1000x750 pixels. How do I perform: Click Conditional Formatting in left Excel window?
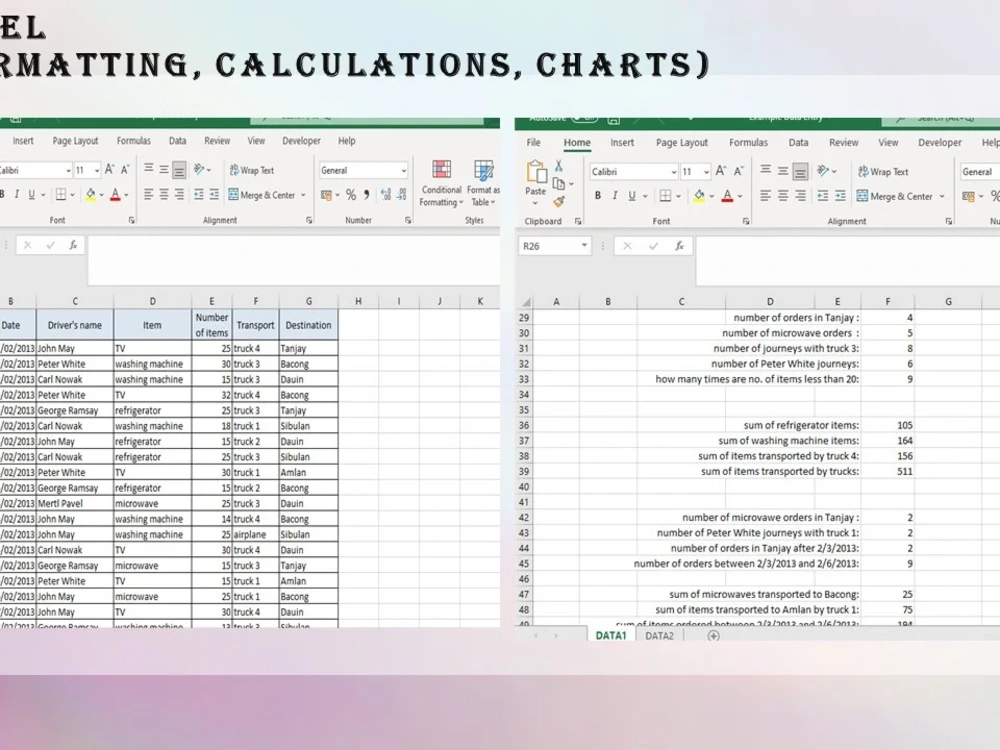pos(441,183)
